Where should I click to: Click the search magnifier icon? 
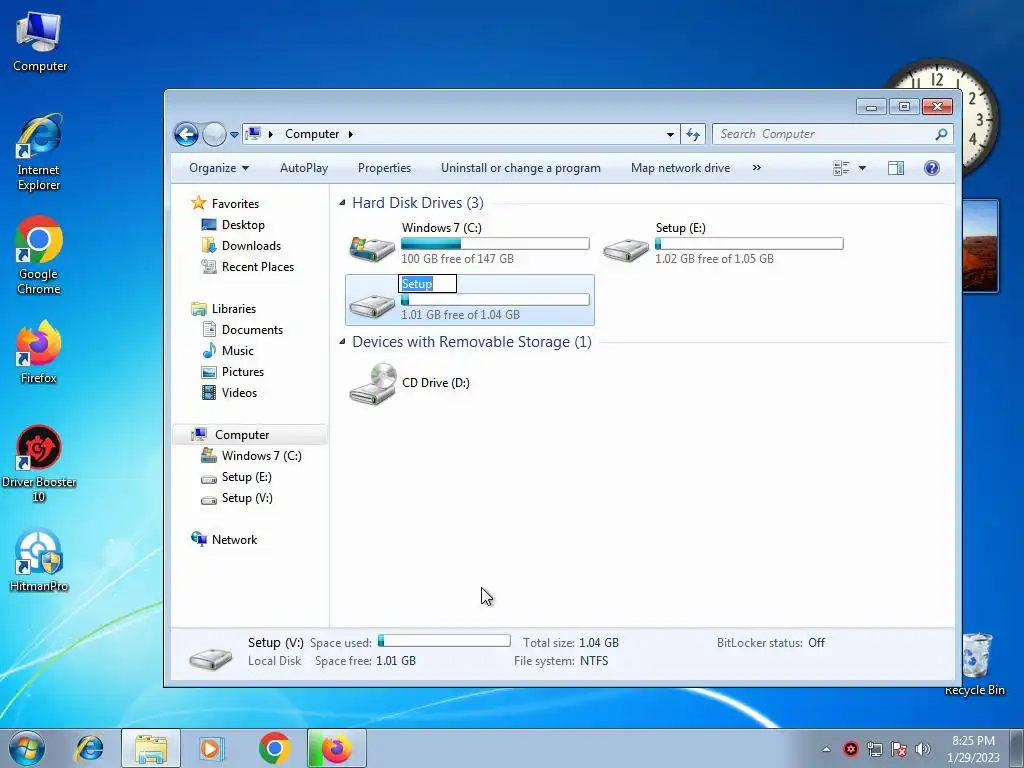pos(941,134)
